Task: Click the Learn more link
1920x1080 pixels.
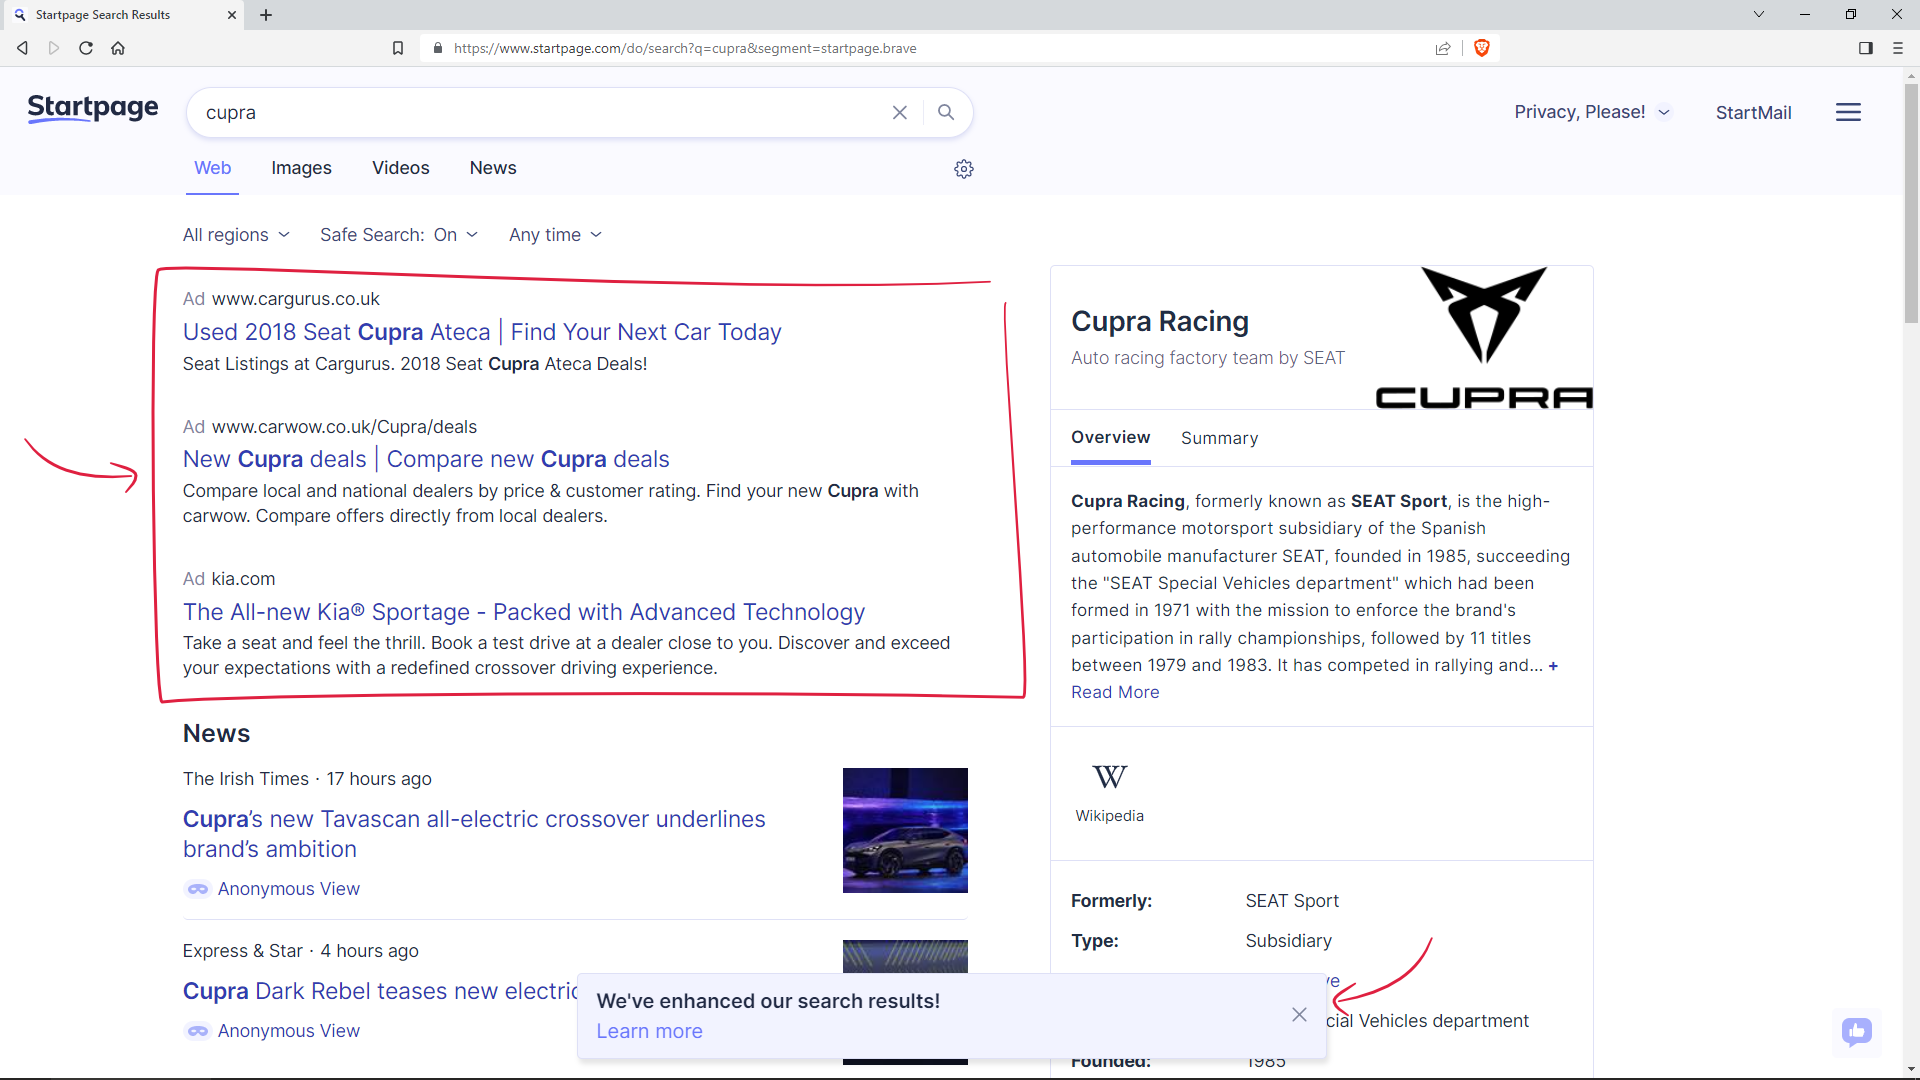Action: pyautogui.click(x=649, y=1031)
